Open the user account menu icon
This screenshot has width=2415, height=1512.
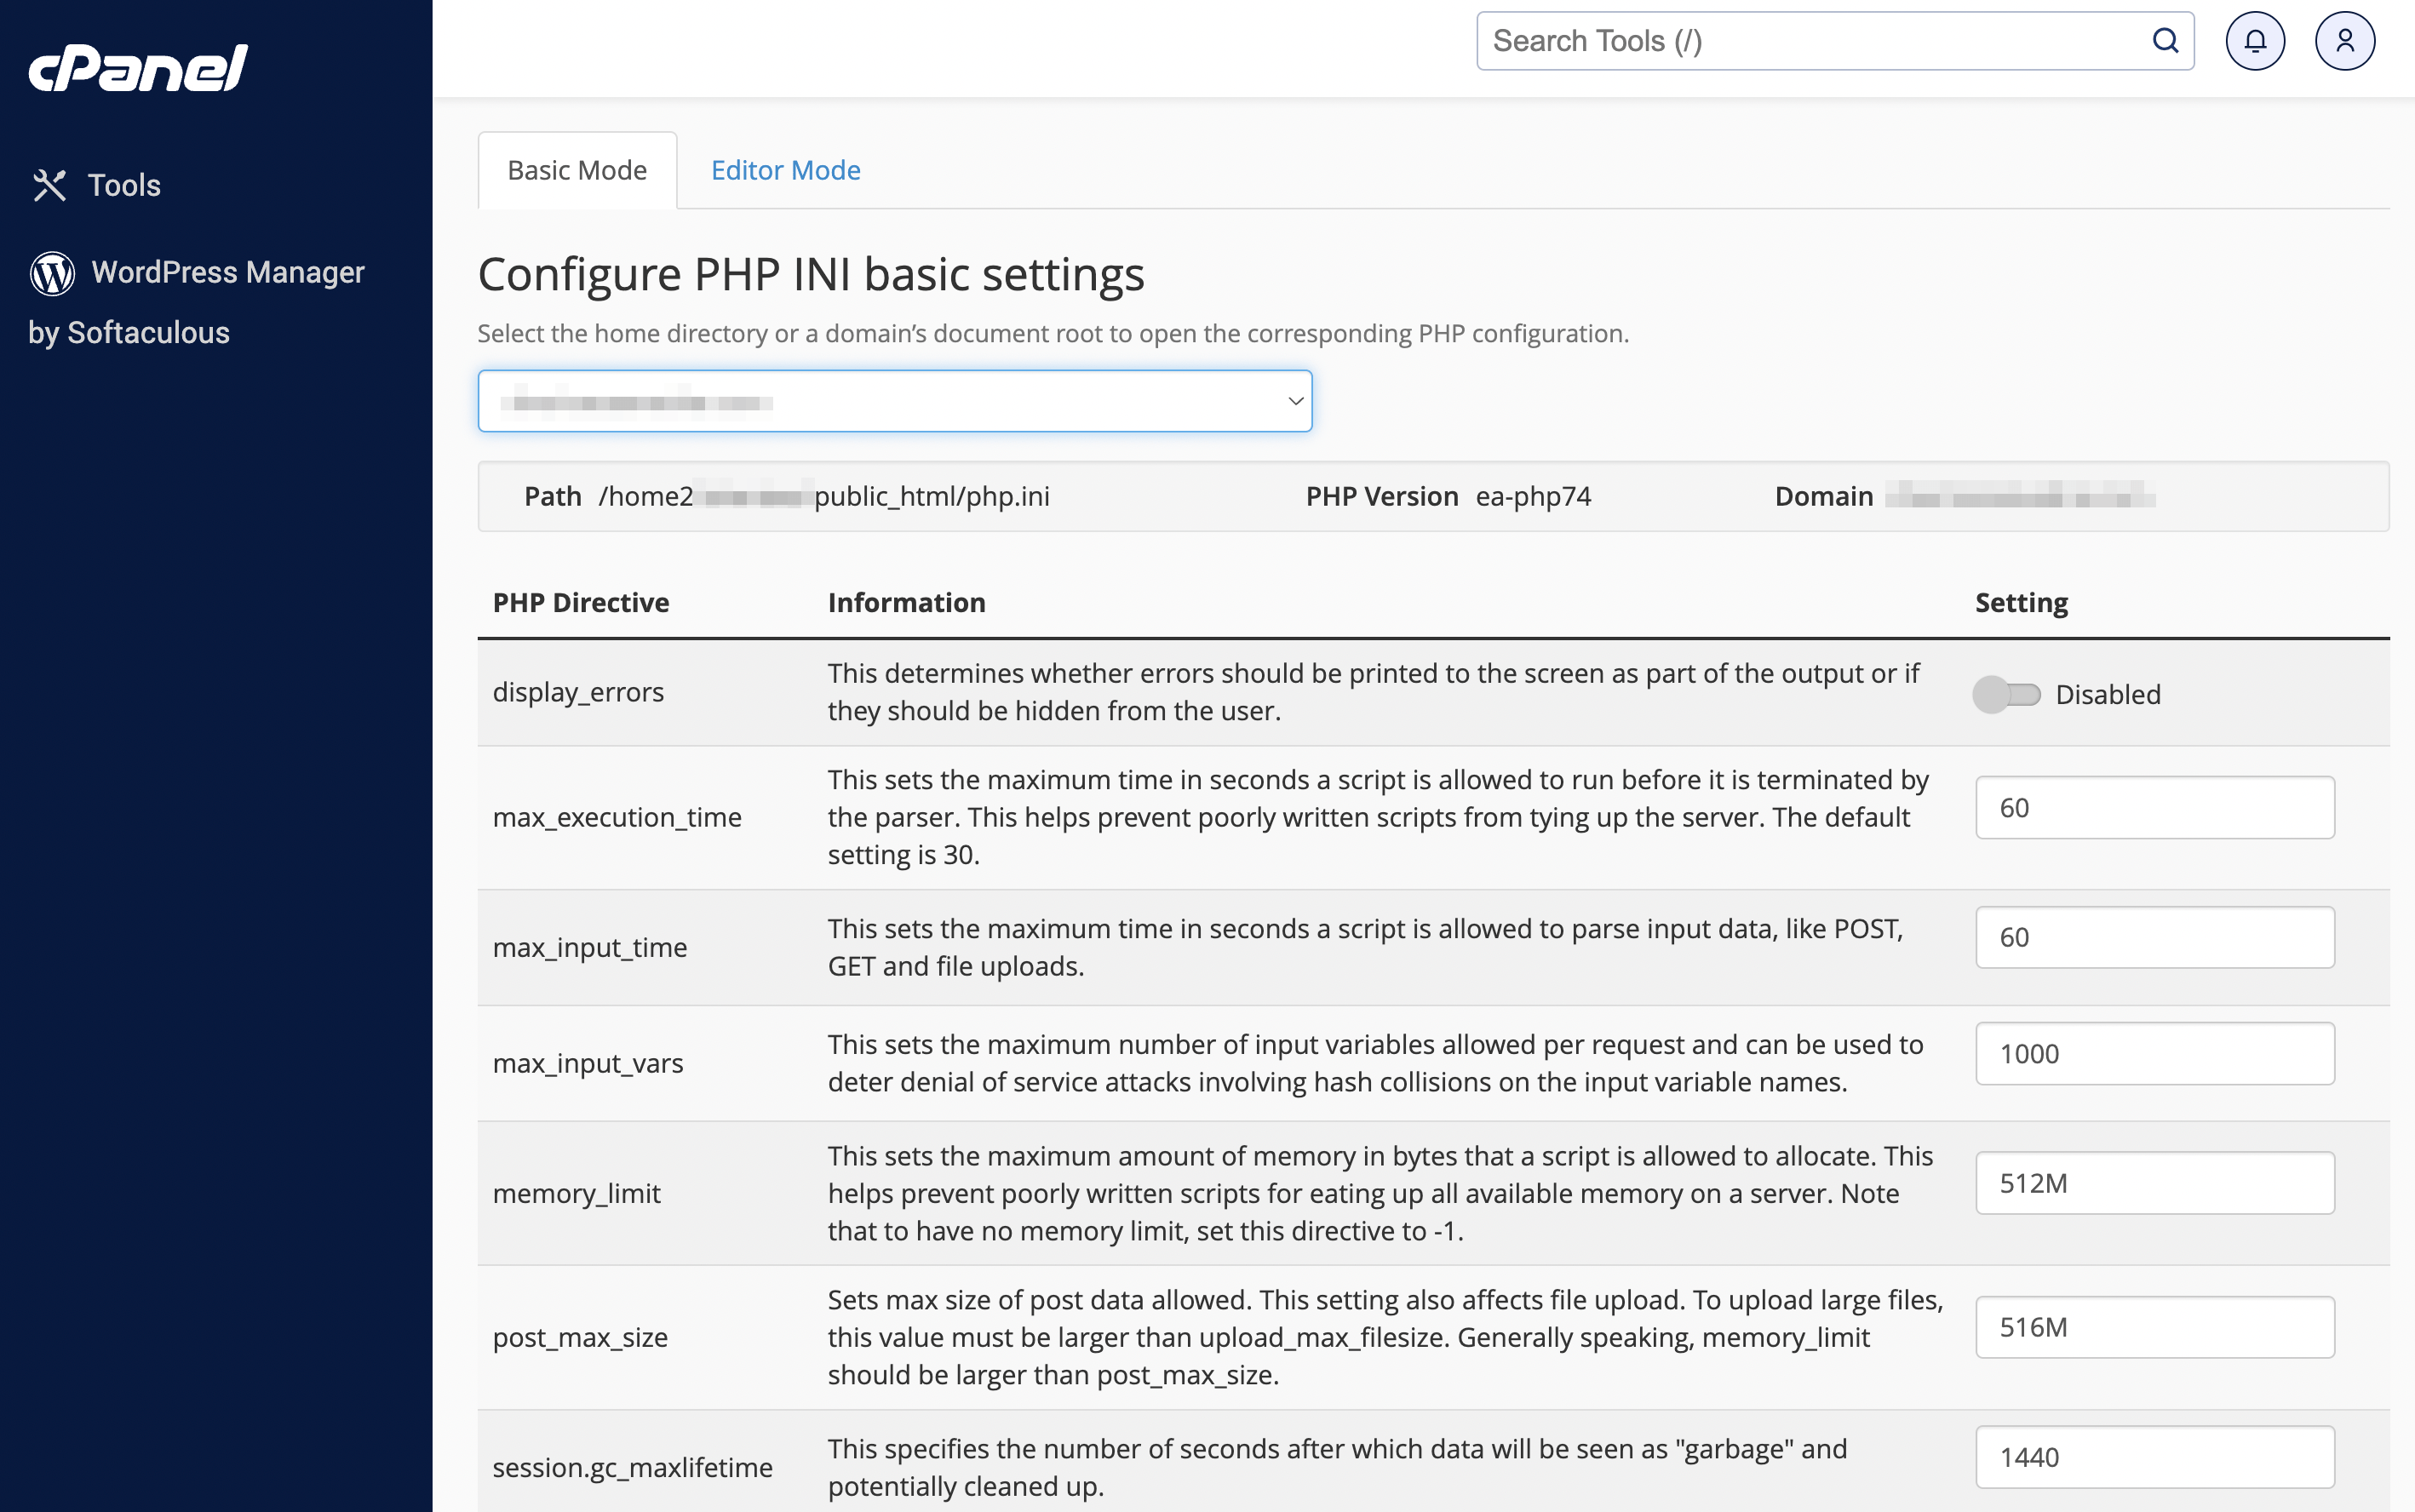point(2344,40)
